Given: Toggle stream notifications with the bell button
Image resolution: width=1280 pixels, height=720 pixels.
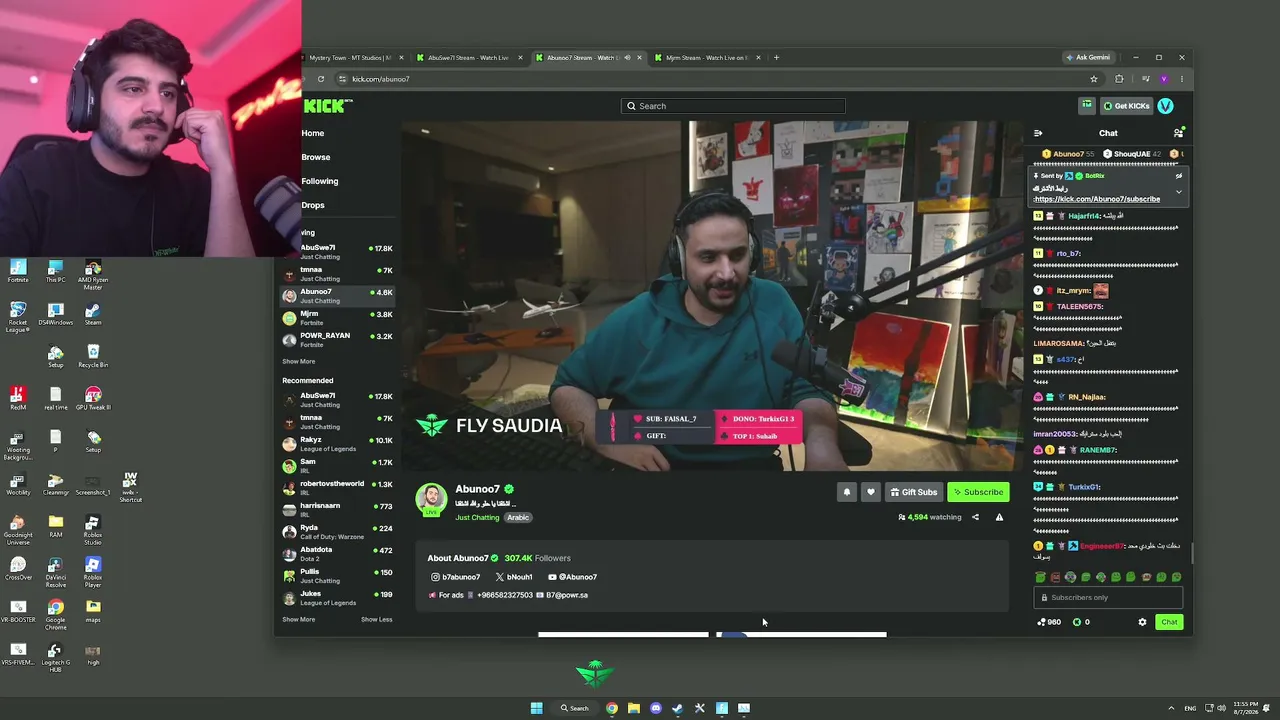Looking at the screenshot, I should pyautogui.click(x=846, y=492).
